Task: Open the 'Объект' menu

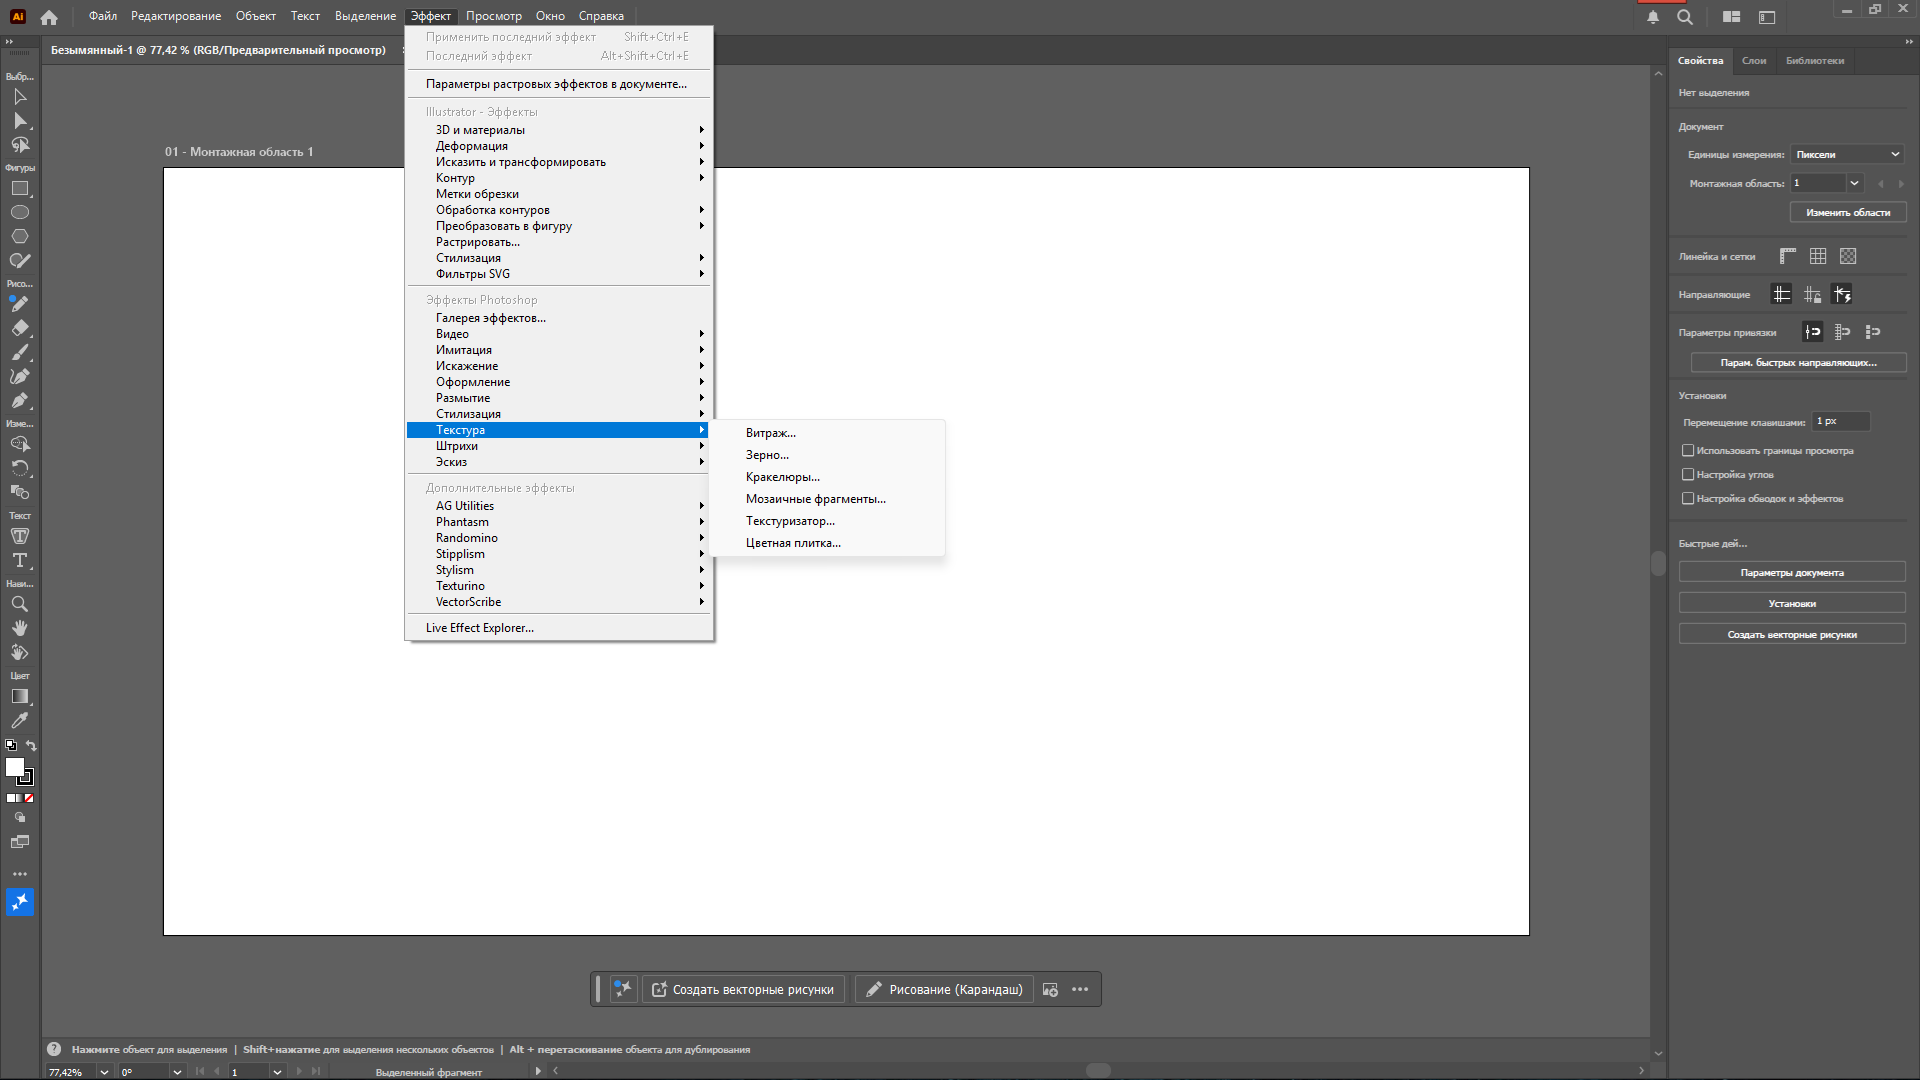Action: (256, 16)
